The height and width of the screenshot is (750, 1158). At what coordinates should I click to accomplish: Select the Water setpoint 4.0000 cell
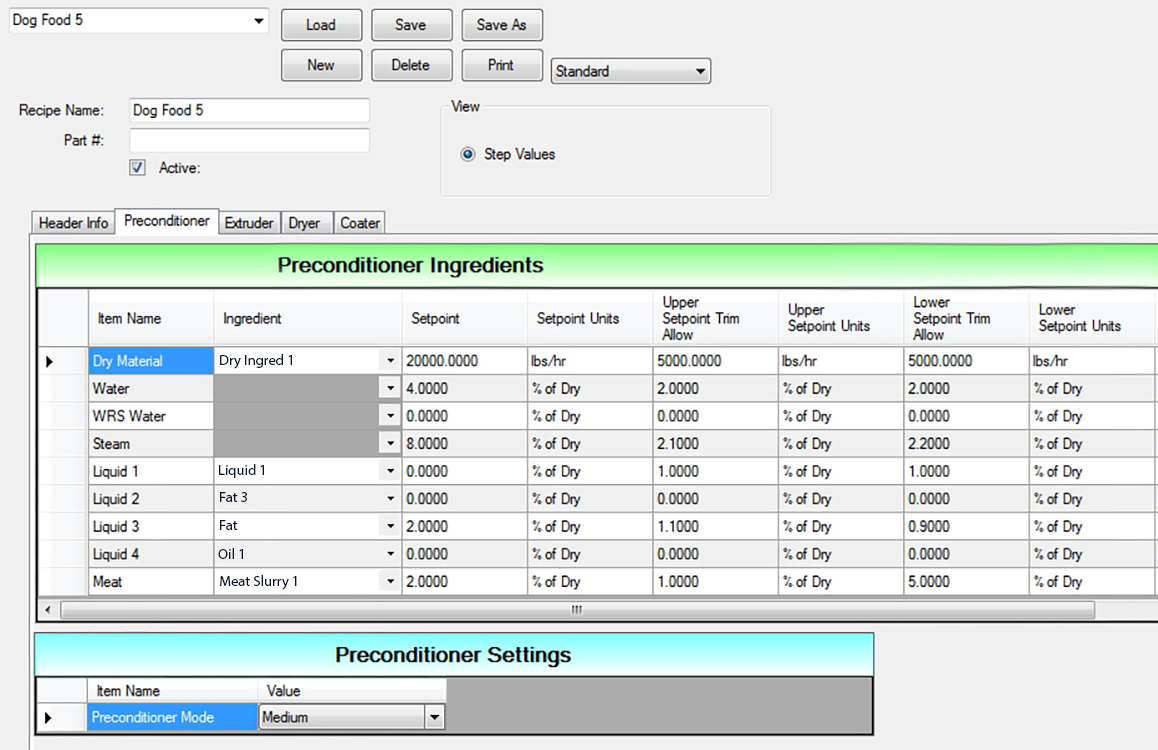(x=465, y=388)
